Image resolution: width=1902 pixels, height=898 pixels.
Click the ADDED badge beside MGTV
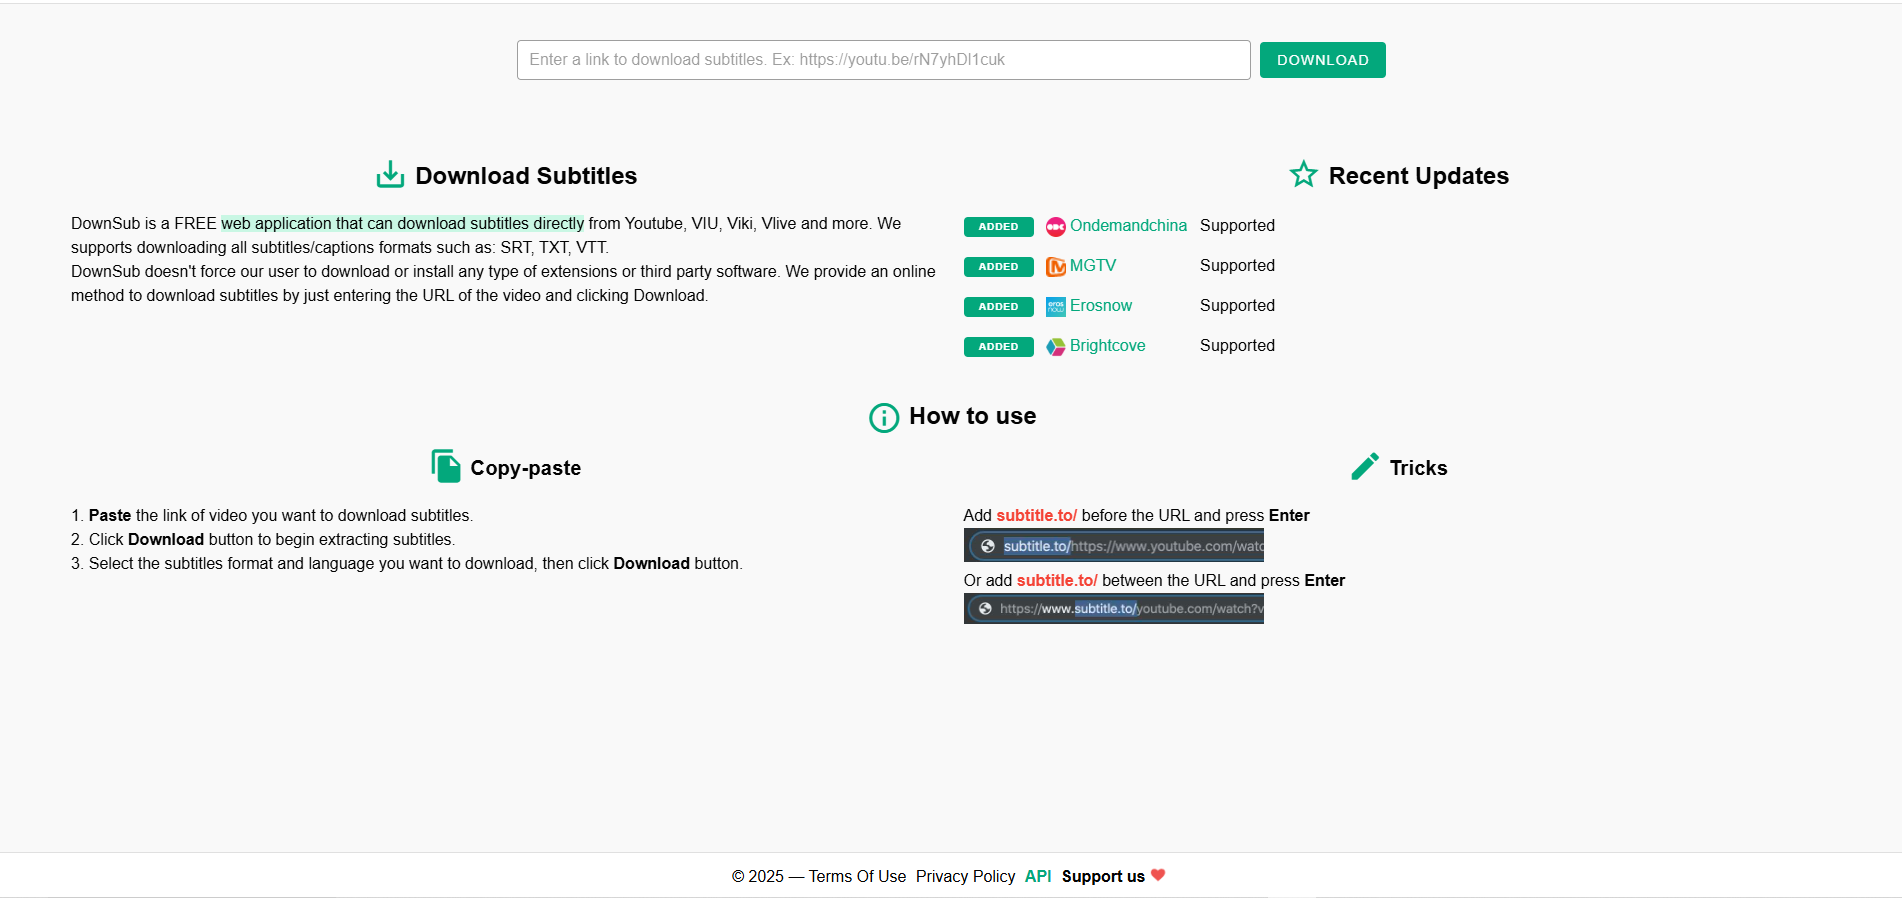(998, 267)
